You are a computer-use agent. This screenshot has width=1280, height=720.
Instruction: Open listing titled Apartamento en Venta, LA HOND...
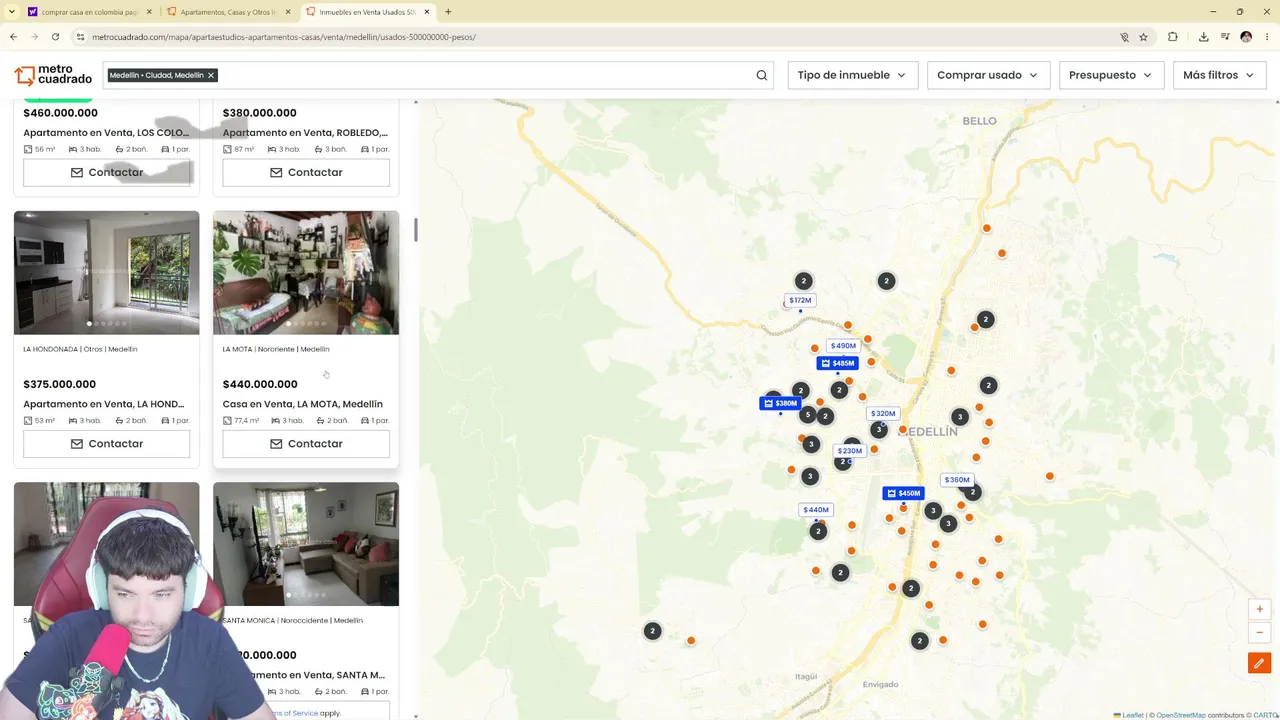[x=104, y=404]
